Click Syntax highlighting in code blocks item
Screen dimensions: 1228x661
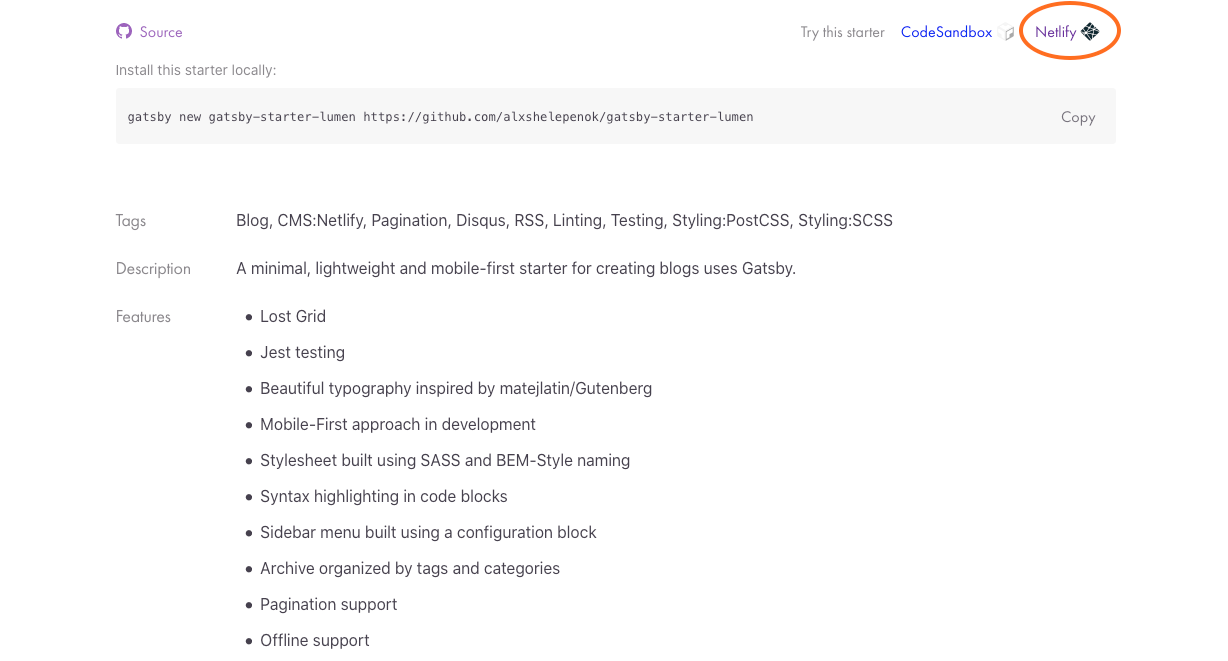[384, 496]
